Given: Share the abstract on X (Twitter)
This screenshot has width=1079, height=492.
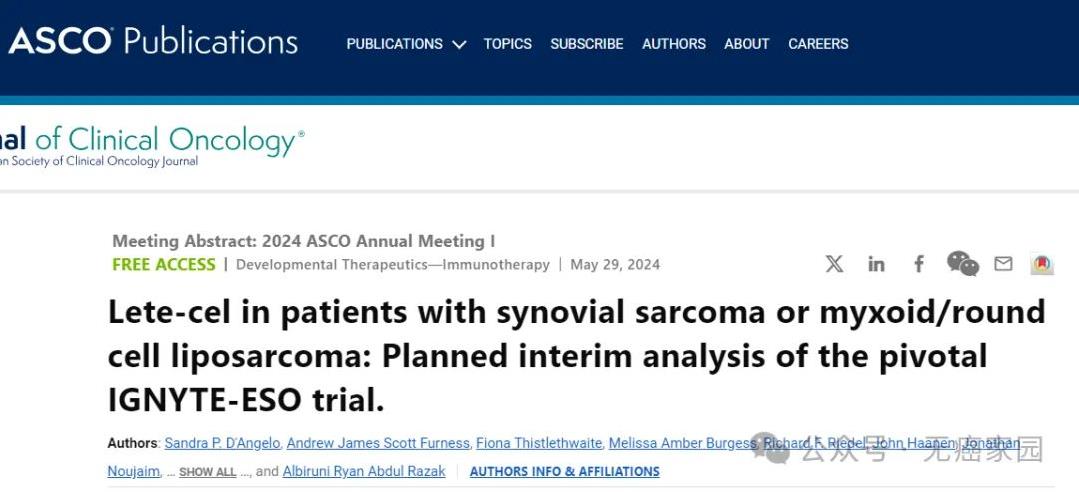Looking at the screenshot, I should (x=834, y=264).
